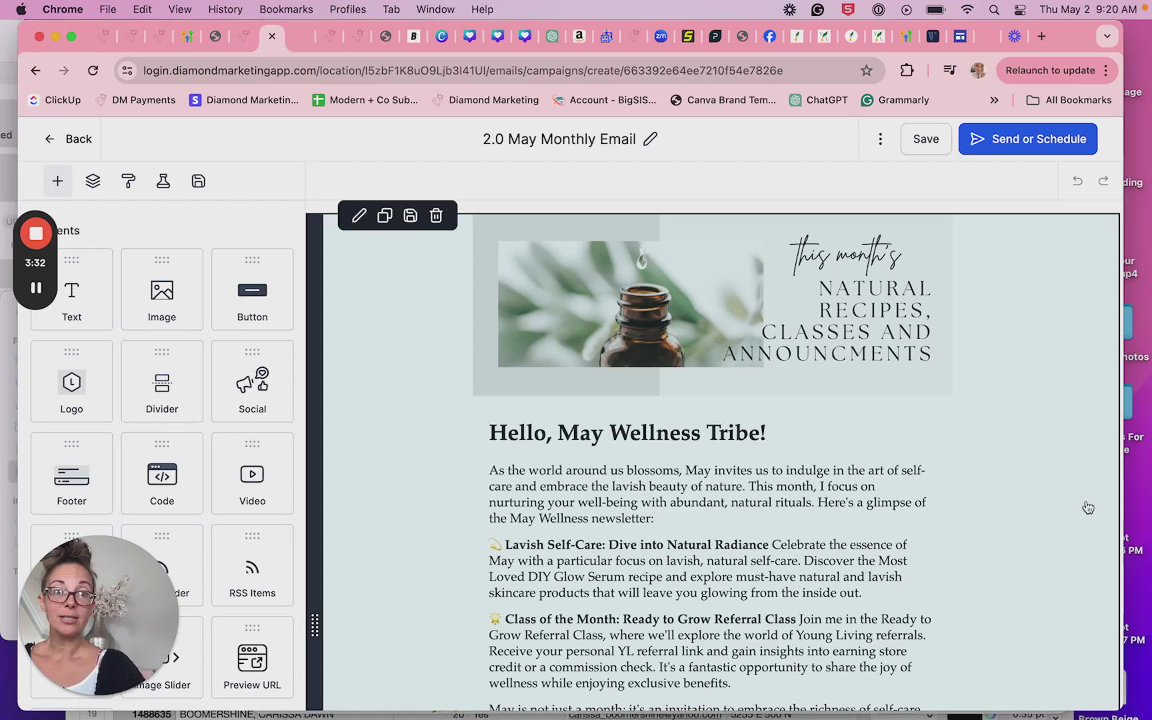Screen dimensions: 1152x720
Task: Click Send or Schedule
Action: 1028,139
